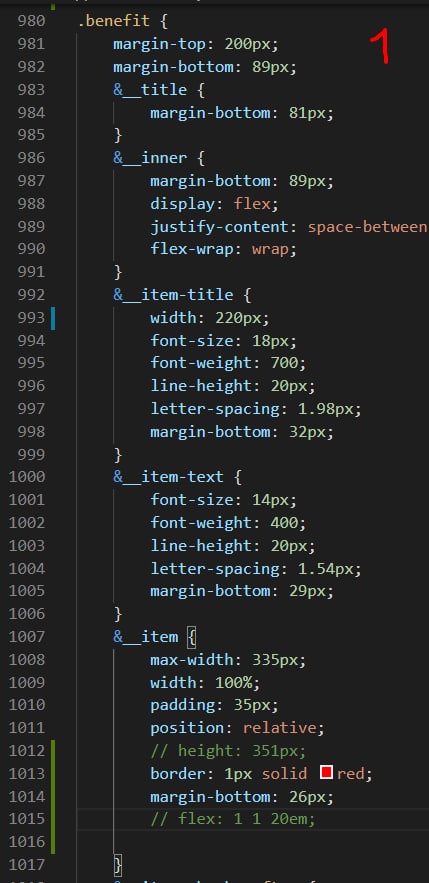The height and width of the screenshot is (883, 429).
Task: Click line number 1007
Action: click(27, 637)
